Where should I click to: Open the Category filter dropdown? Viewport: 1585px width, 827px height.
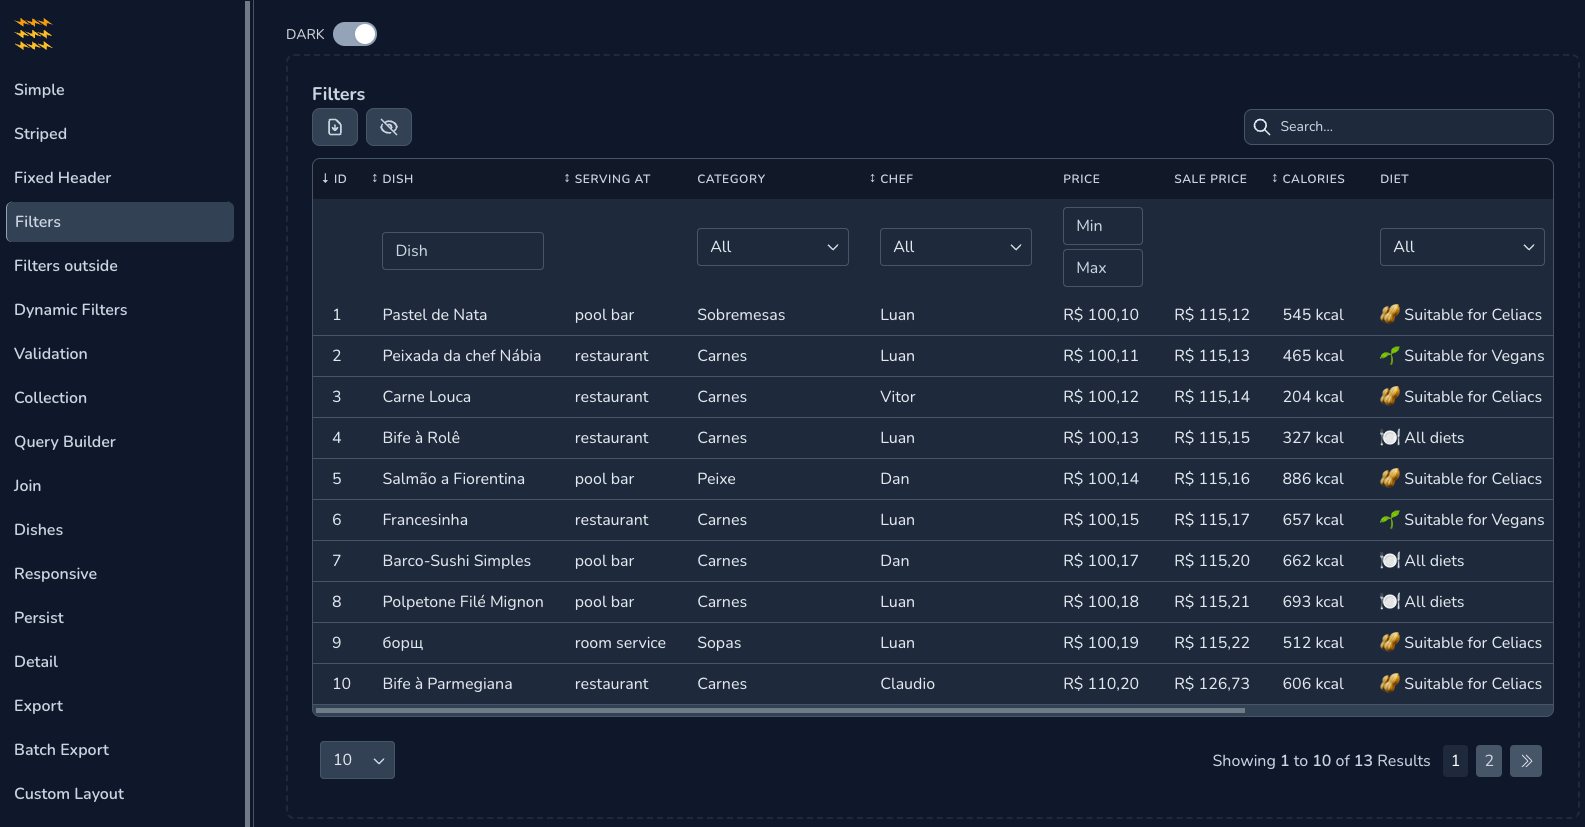tap(772, 247)
